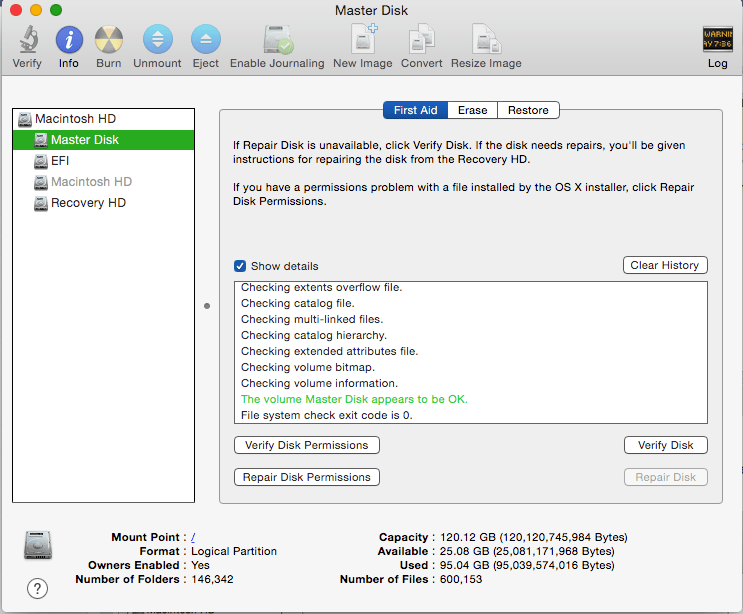Click the Recovery HD disk icon
743x614 pixels.
tap(41, 203)
